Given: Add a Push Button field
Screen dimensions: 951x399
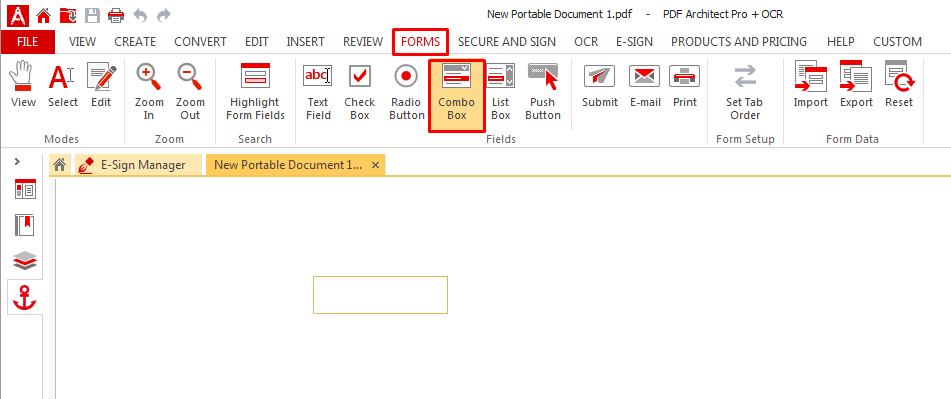Looking at the screenshot, I should [543, 92].
